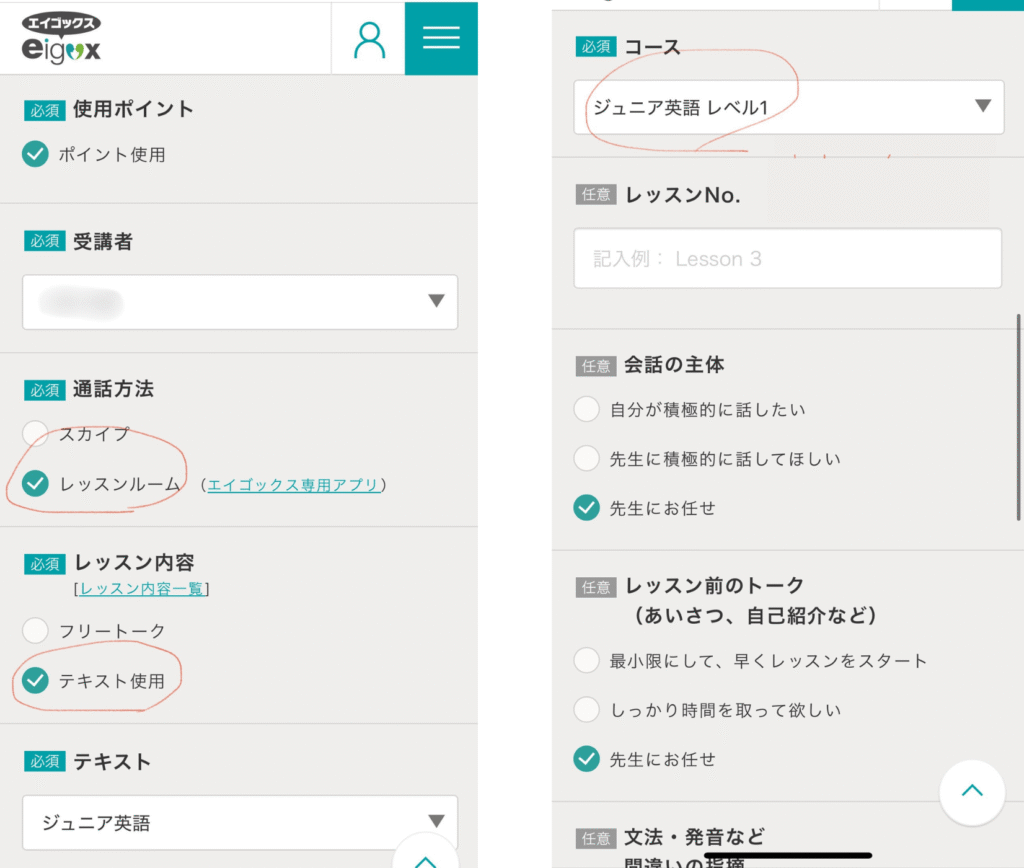Open the エイゴックス専用アプリ link
1024x868 pixels.
[293, 485]
